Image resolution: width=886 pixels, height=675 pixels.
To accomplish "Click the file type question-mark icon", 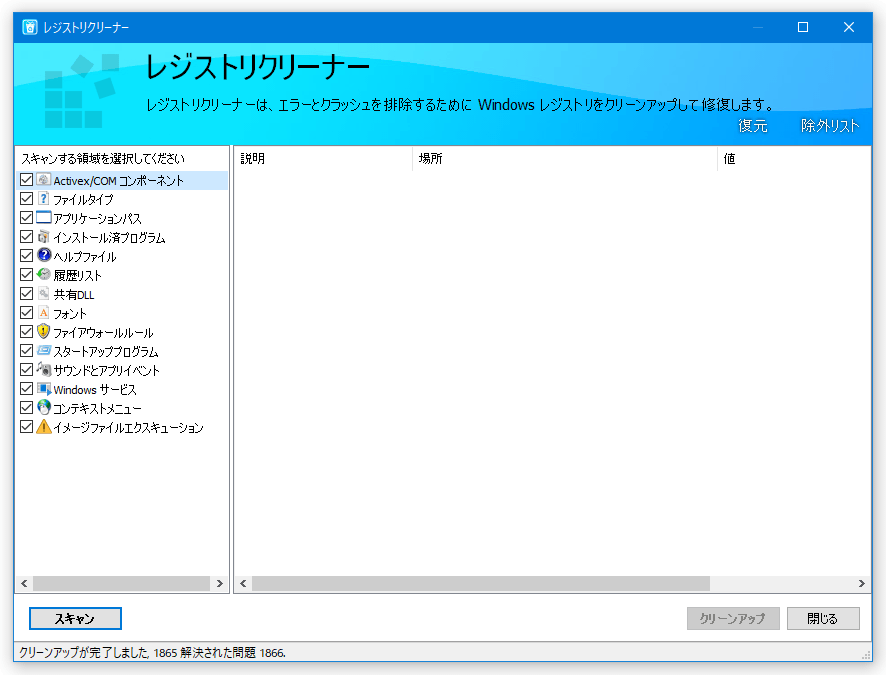I will click(44, 199).
